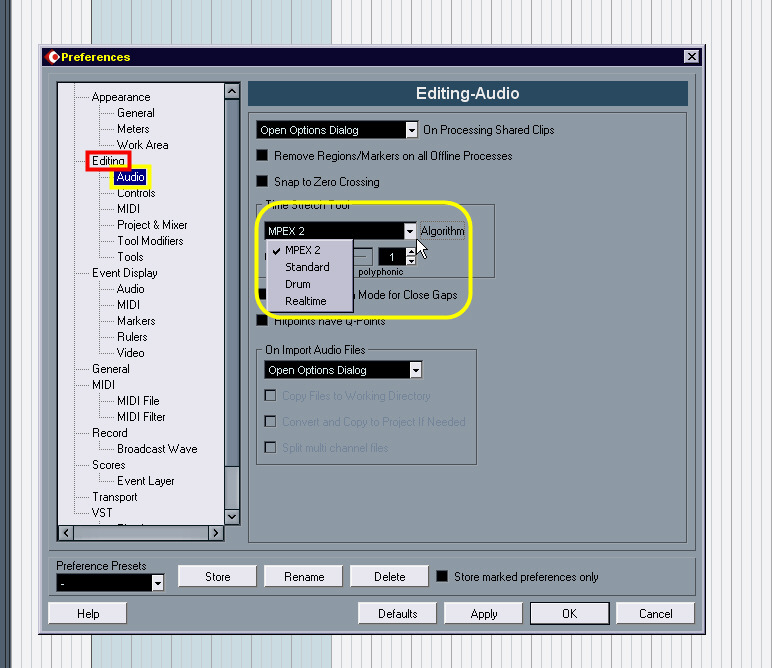
Task: Check Convert and Copy to Project If Needed
Action: [x=270, y=422]
